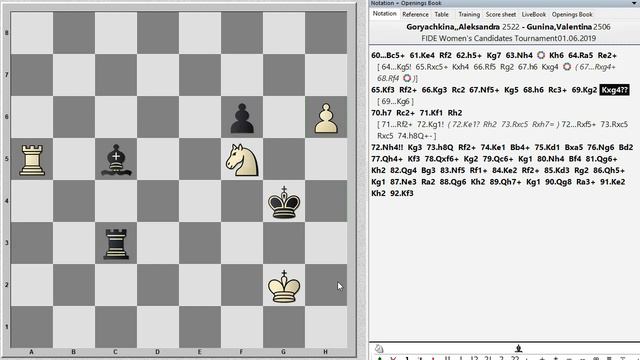640x360 pixels.
Task: Go to move 89.Qh7+
Action: click(505, 182)
